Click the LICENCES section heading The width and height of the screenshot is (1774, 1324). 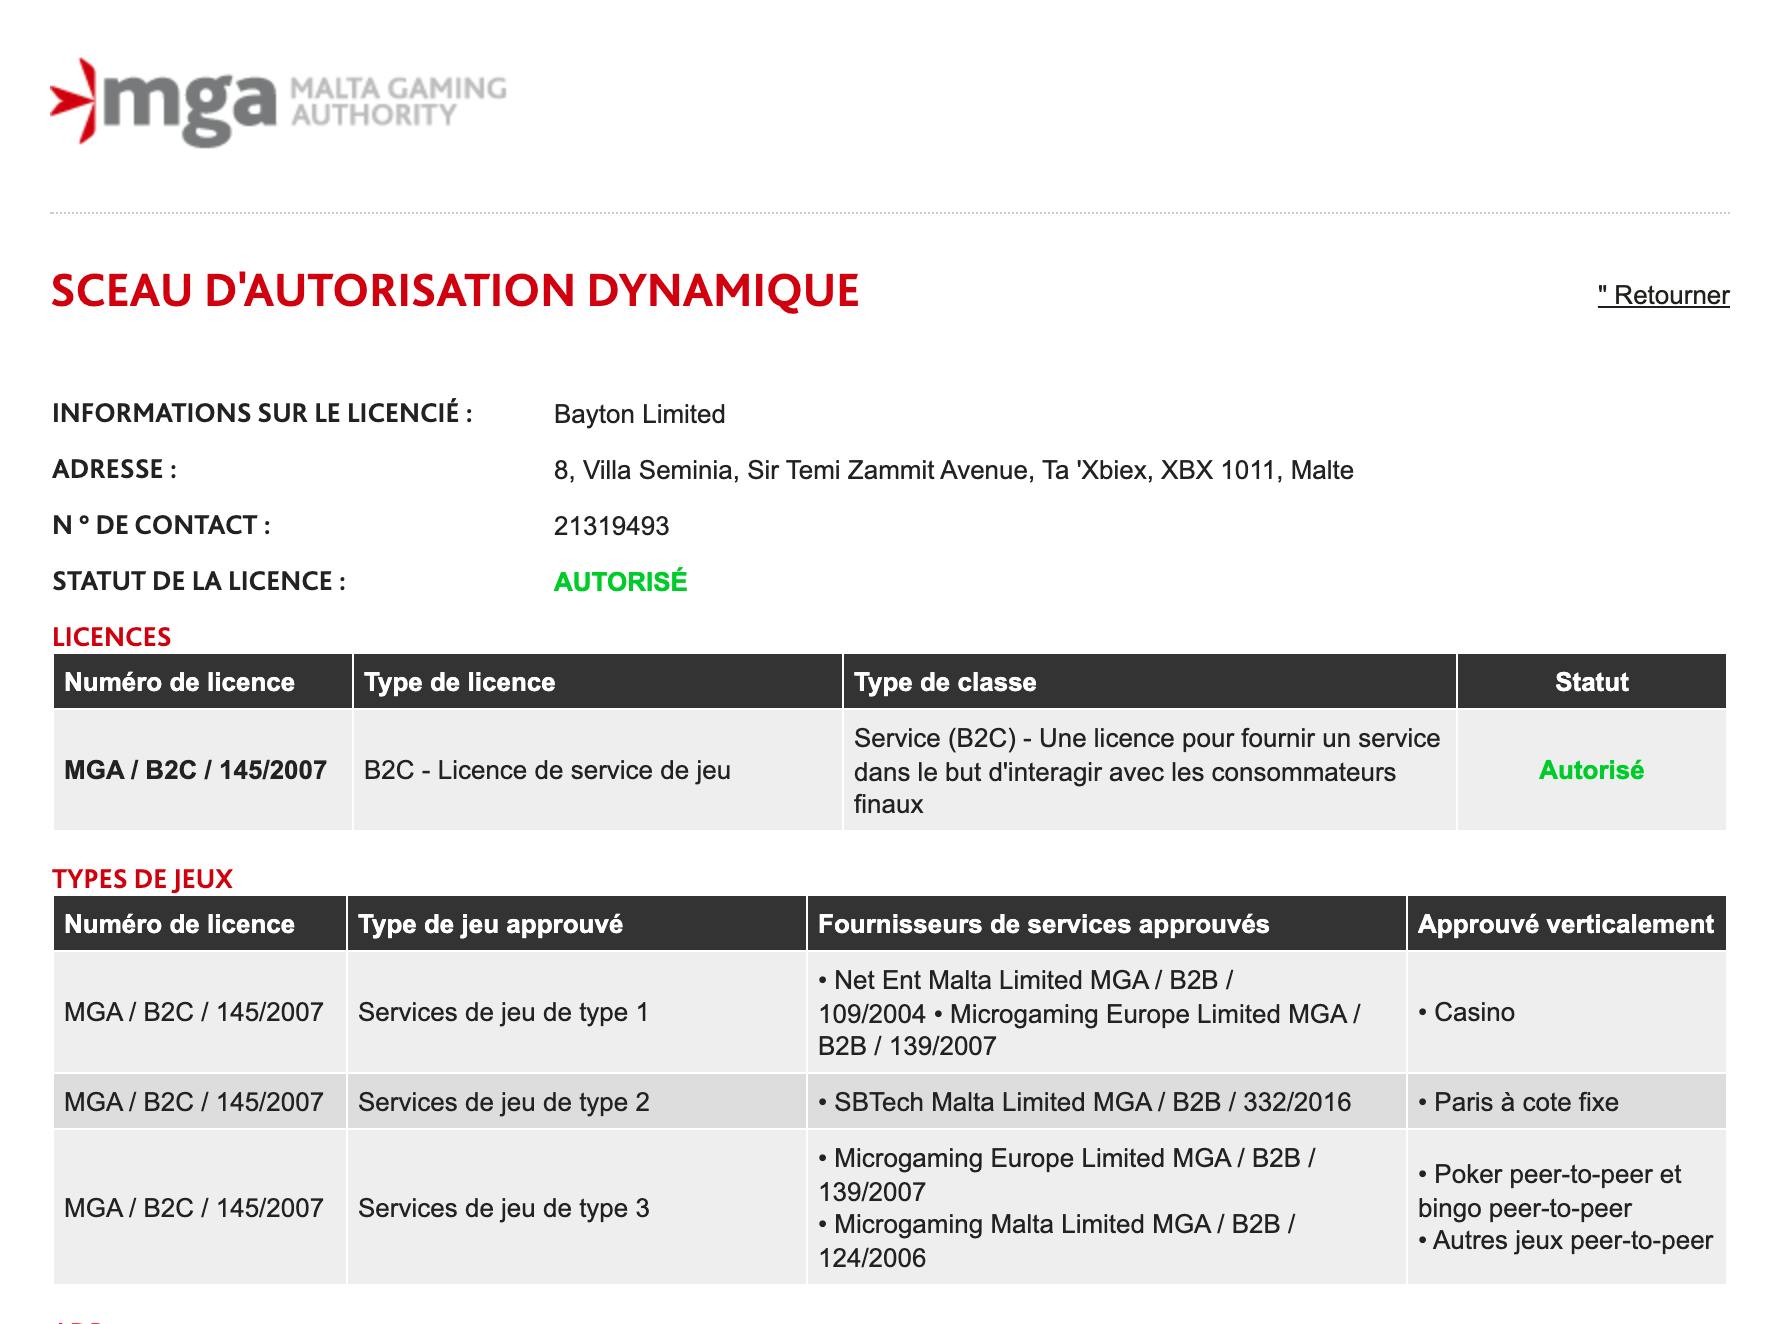point(111,637)
